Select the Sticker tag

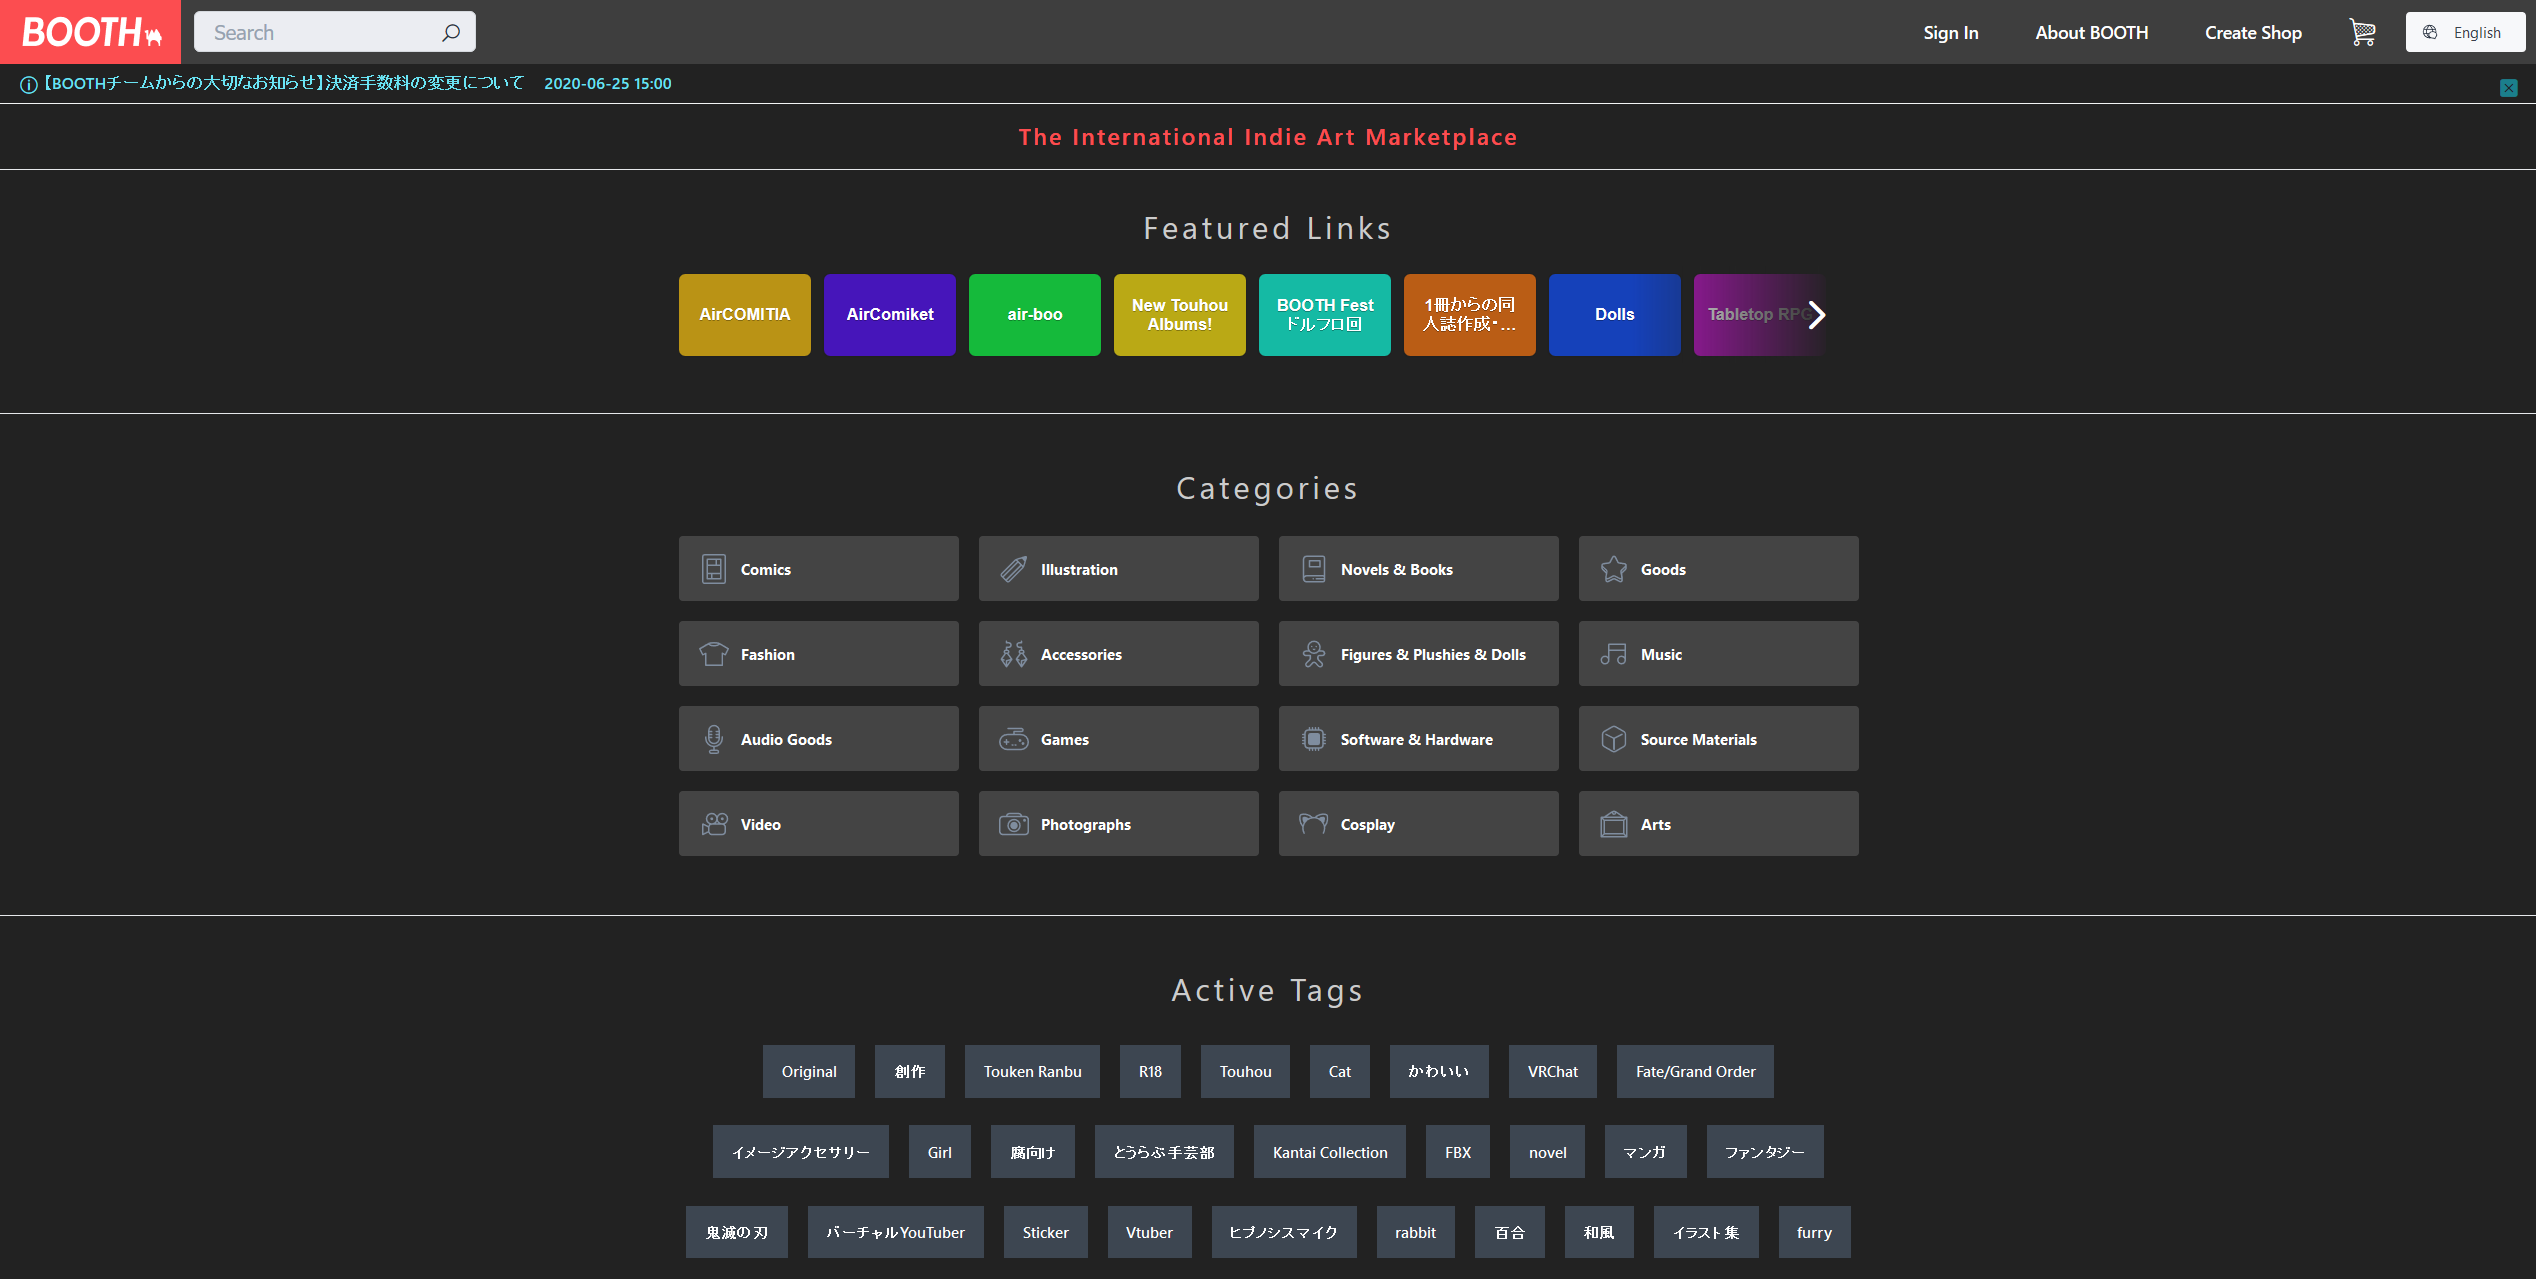[x=1045, y=1232]
